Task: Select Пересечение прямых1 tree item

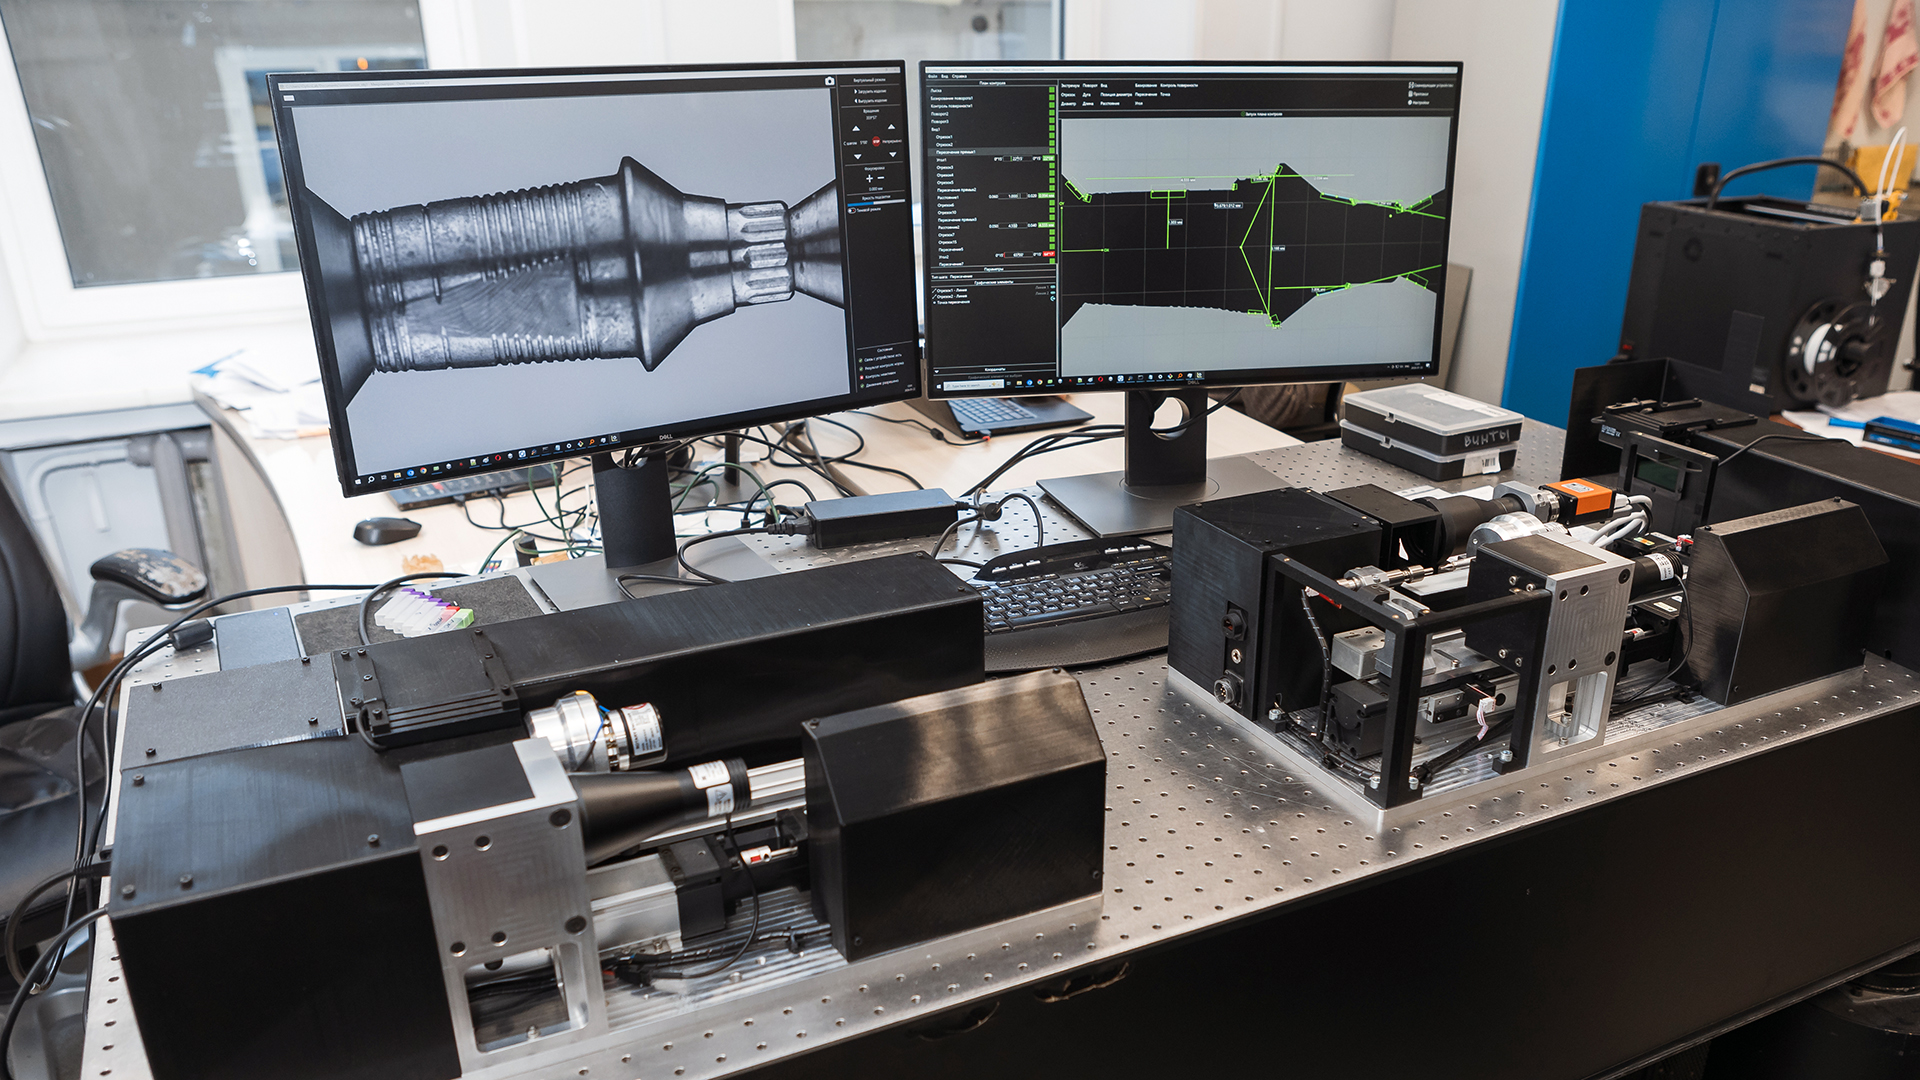Action: pyautogui.click(x=955, y=152)
